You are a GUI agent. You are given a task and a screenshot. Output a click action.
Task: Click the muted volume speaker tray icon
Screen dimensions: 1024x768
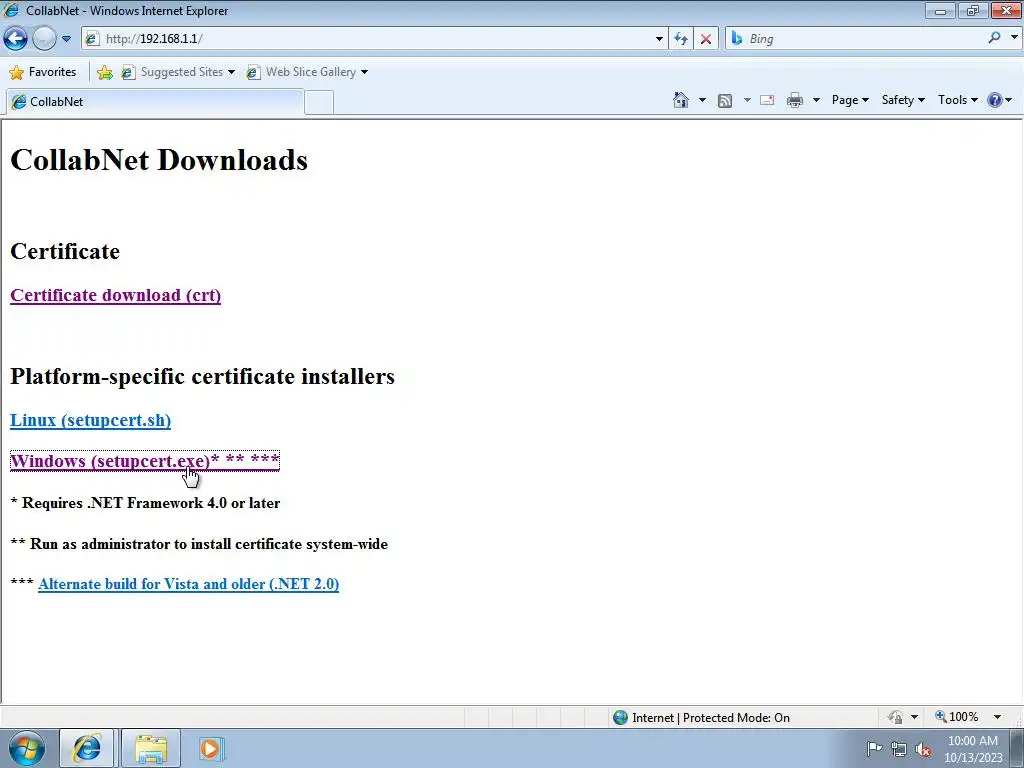[923, 749]
